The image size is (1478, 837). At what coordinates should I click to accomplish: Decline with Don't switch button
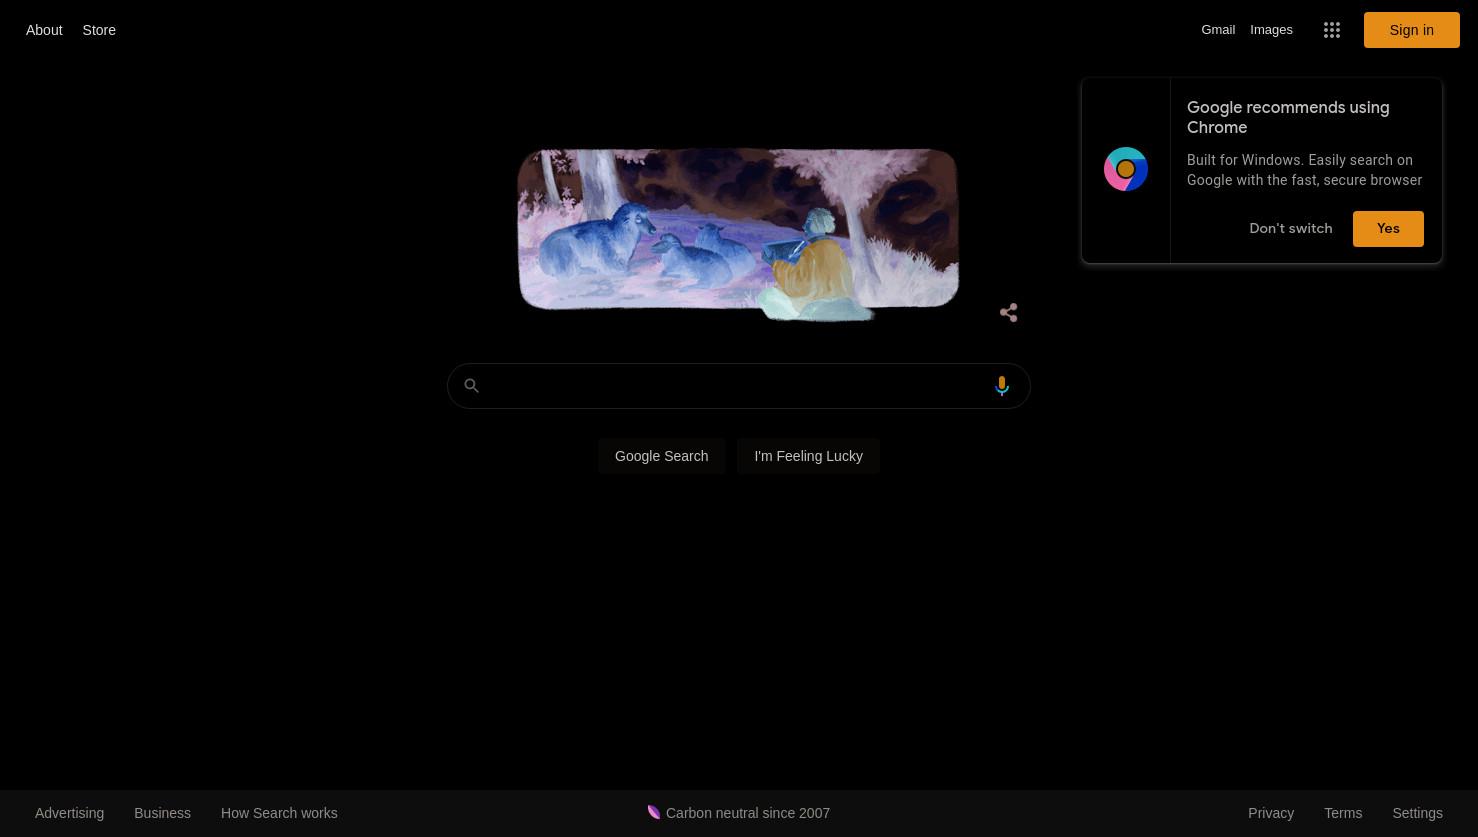tap(1290, 228)
